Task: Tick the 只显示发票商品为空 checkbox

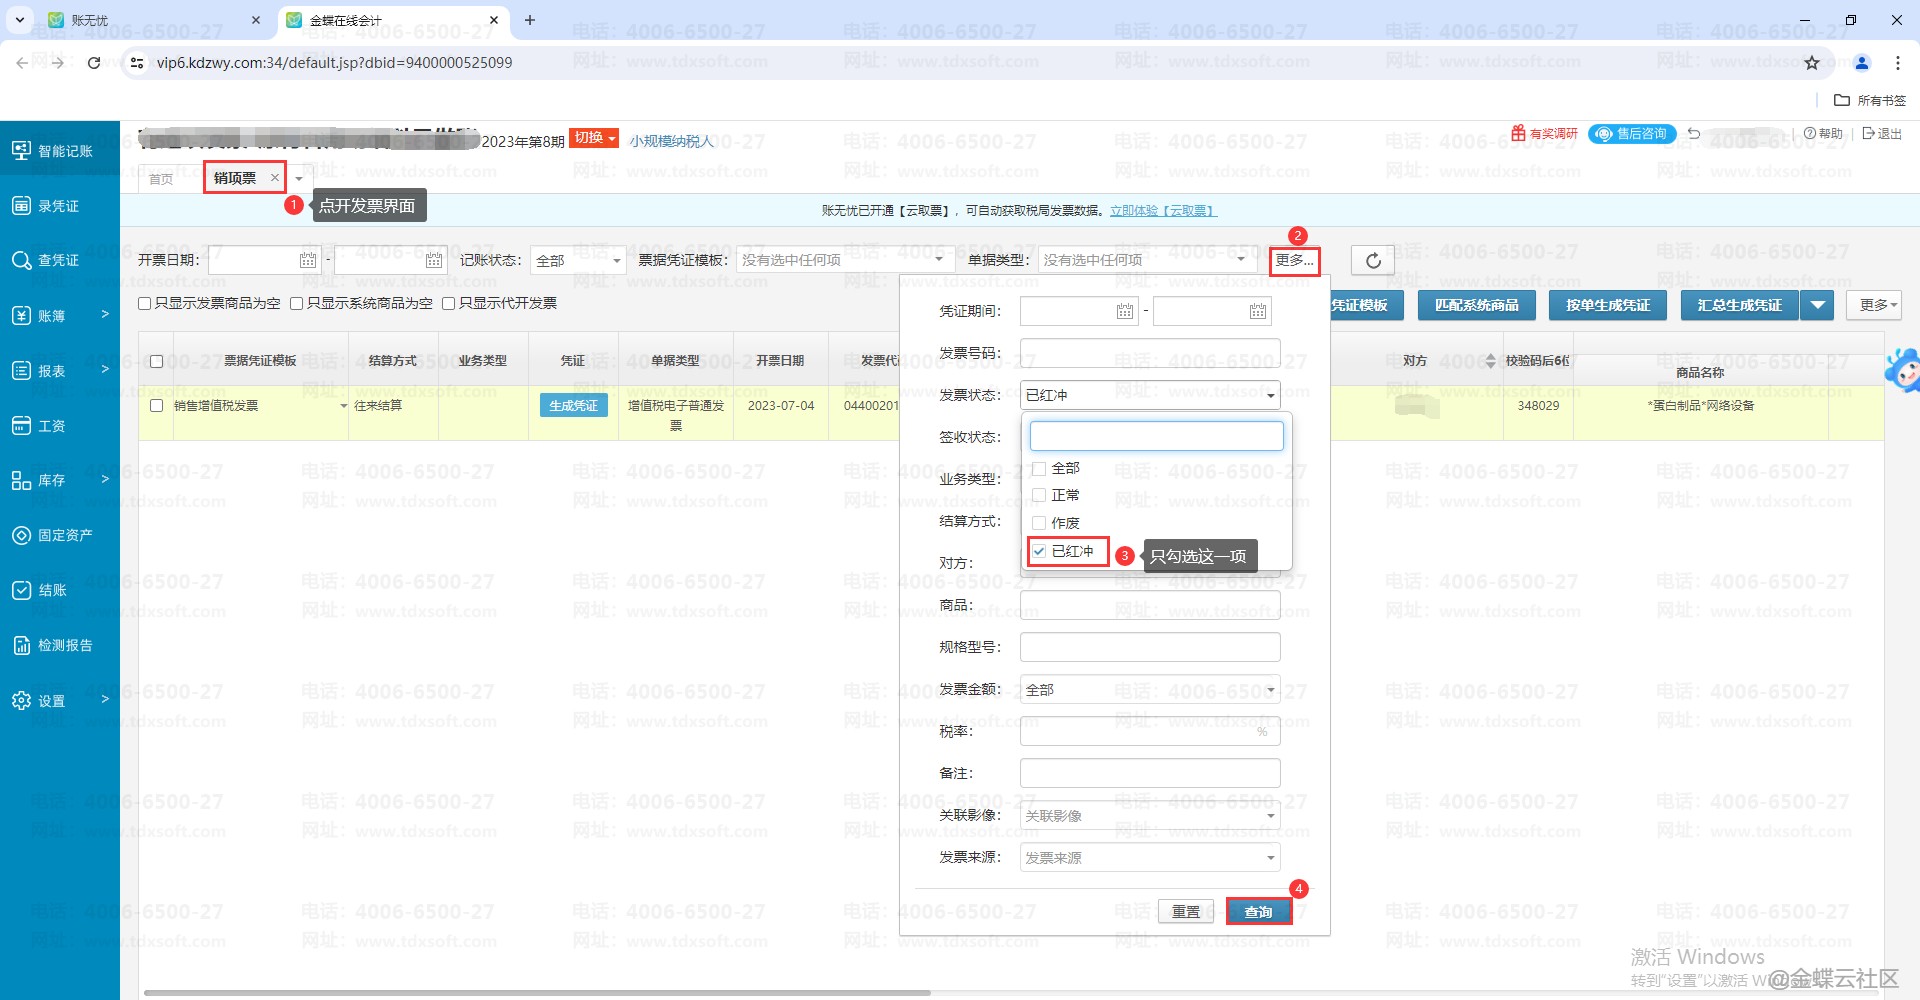Action: pos(145,303)
